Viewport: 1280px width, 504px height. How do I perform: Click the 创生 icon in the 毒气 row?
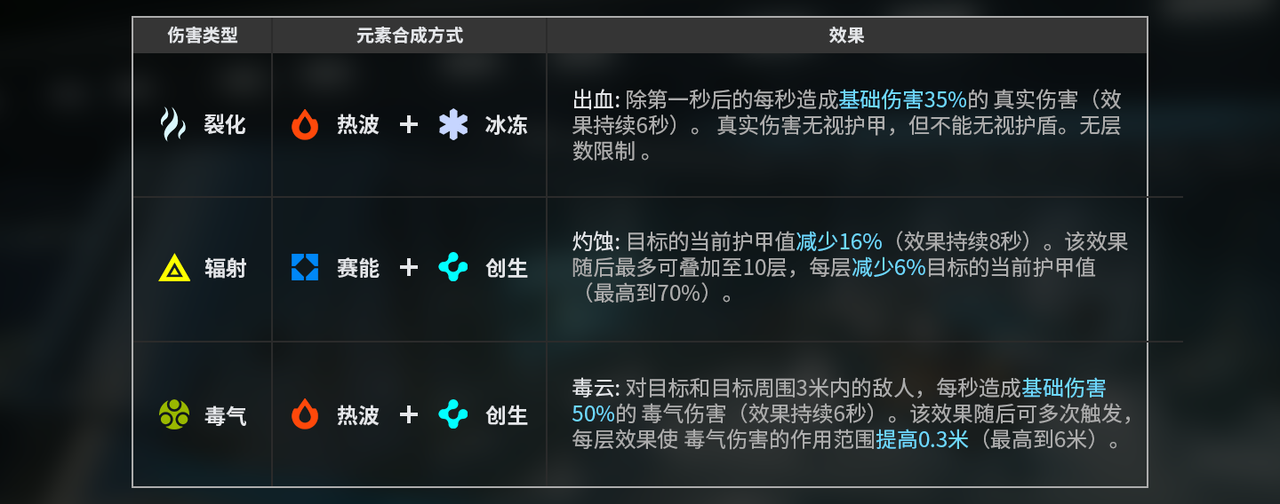[453, 414]
